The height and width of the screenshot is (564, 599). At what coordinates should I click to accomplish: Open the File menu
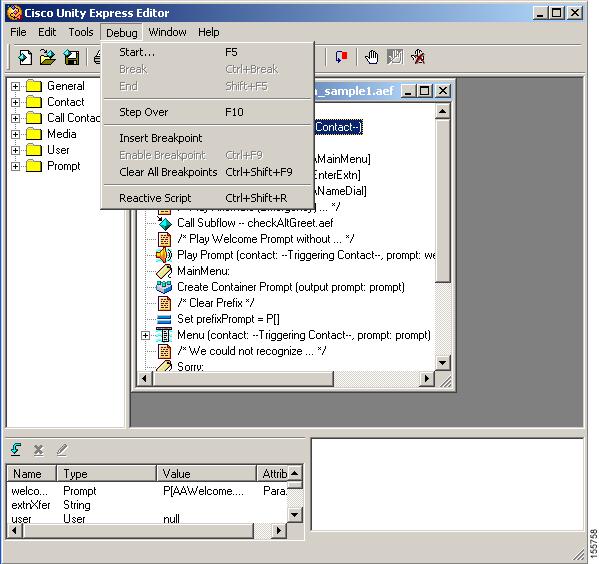coord(18,32)
